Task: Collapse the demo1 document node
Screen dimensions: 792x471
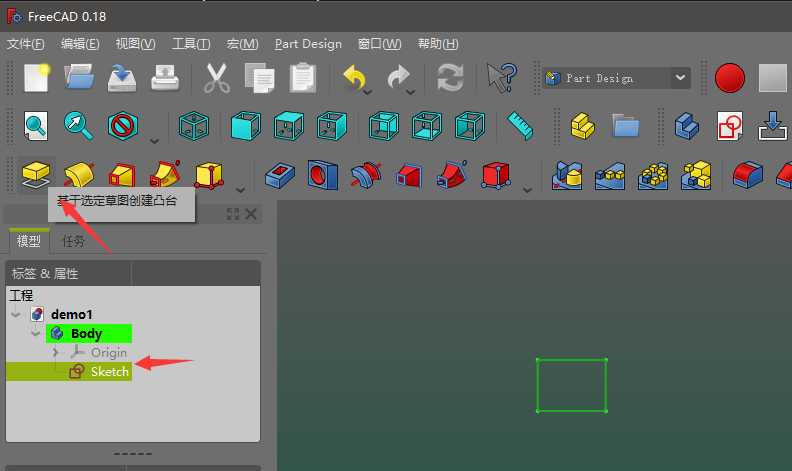Action: click(16, 314)
